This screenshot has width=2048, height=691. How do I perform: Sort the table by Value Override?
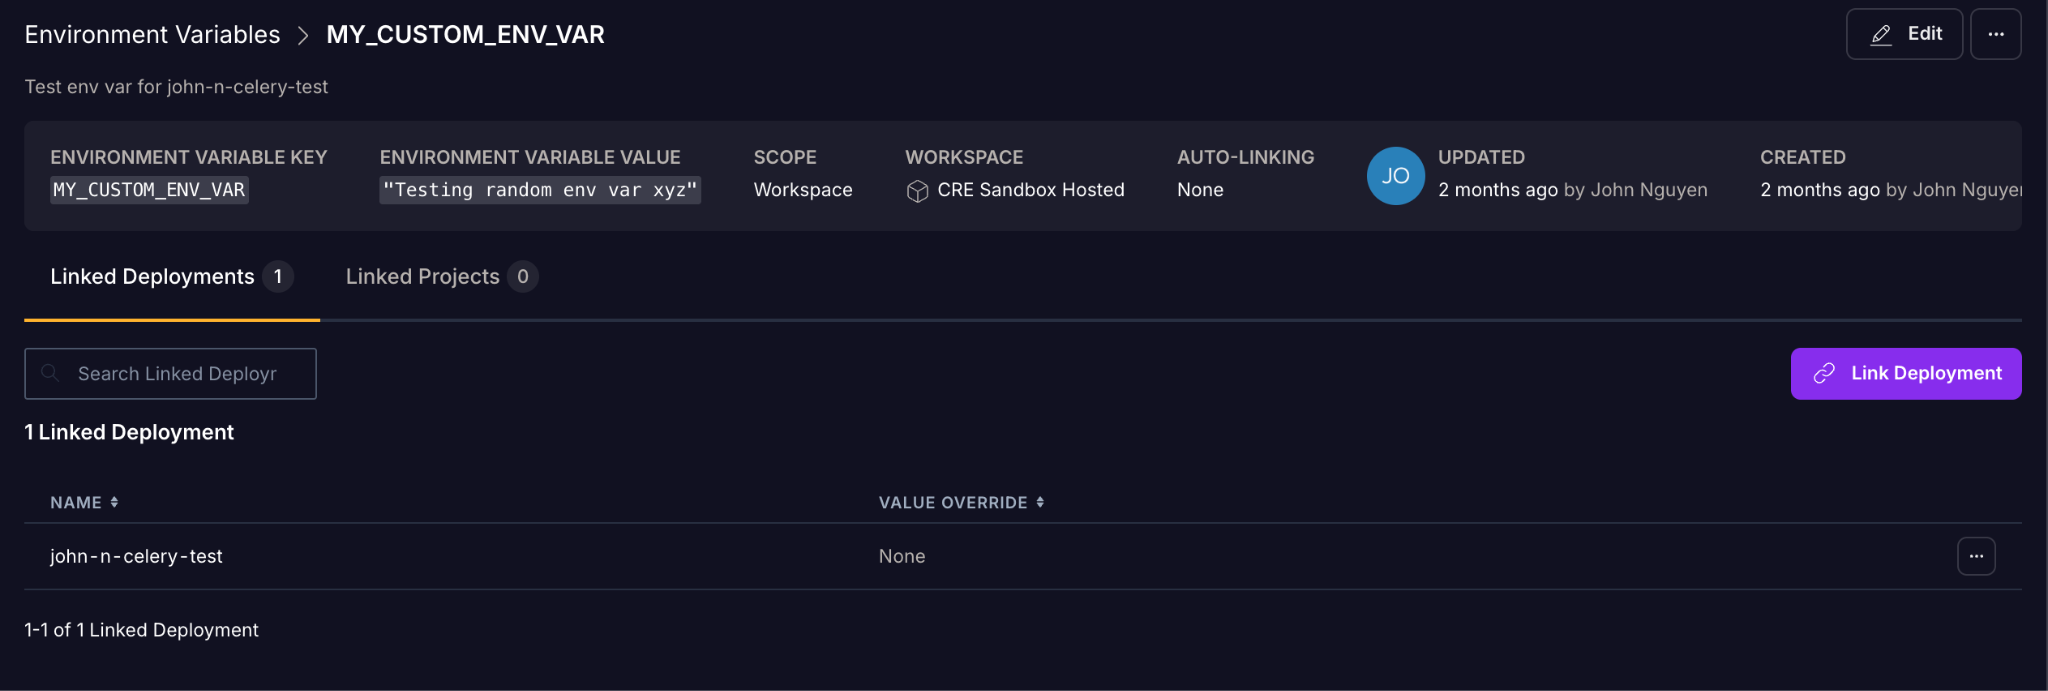point(961,502)
